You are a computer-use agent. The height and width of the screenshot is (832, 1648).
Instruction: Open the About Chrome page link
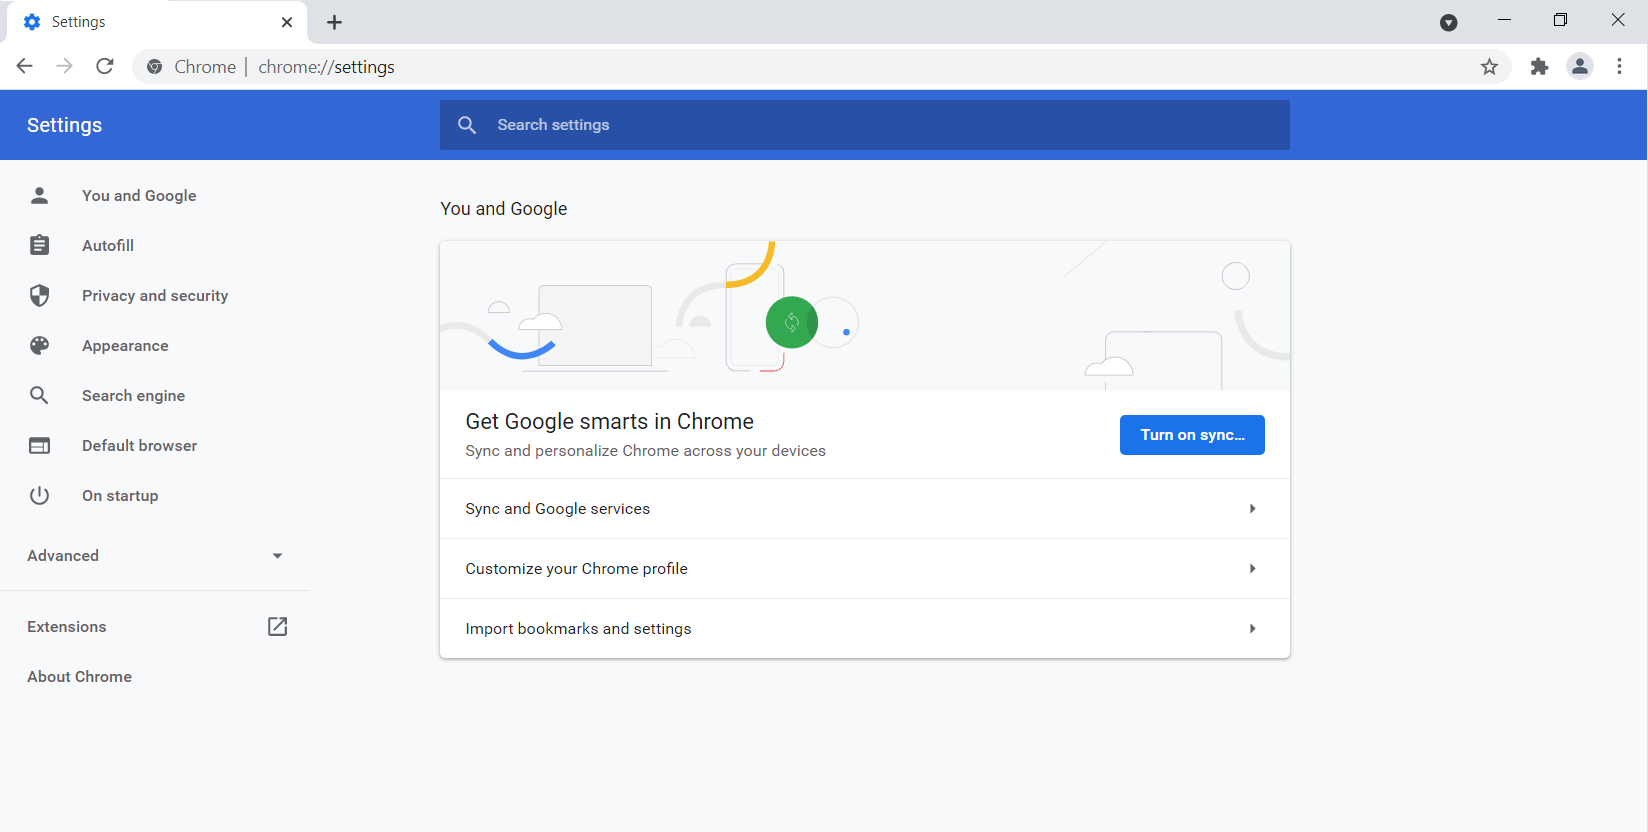click(x=80, y=677)
